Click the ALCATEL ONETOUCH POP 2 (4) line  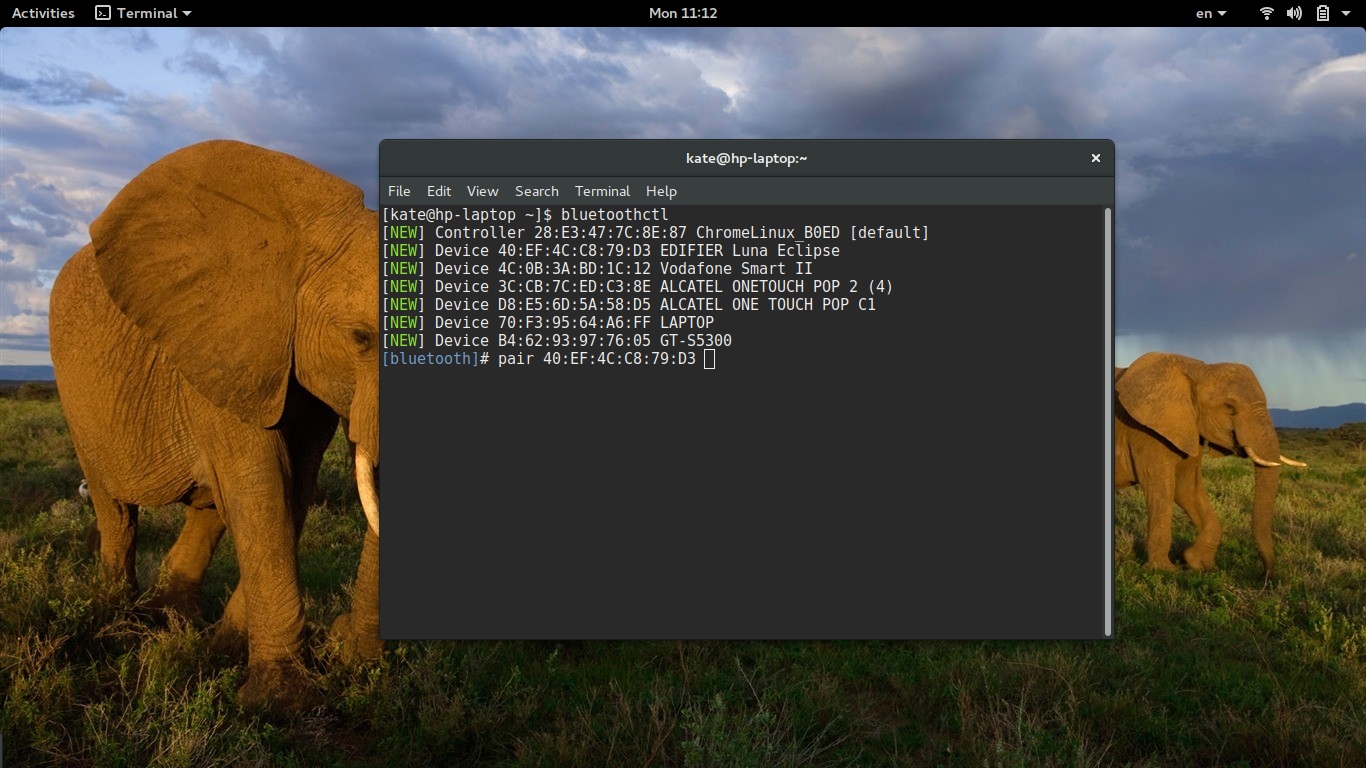click(638, 287)
